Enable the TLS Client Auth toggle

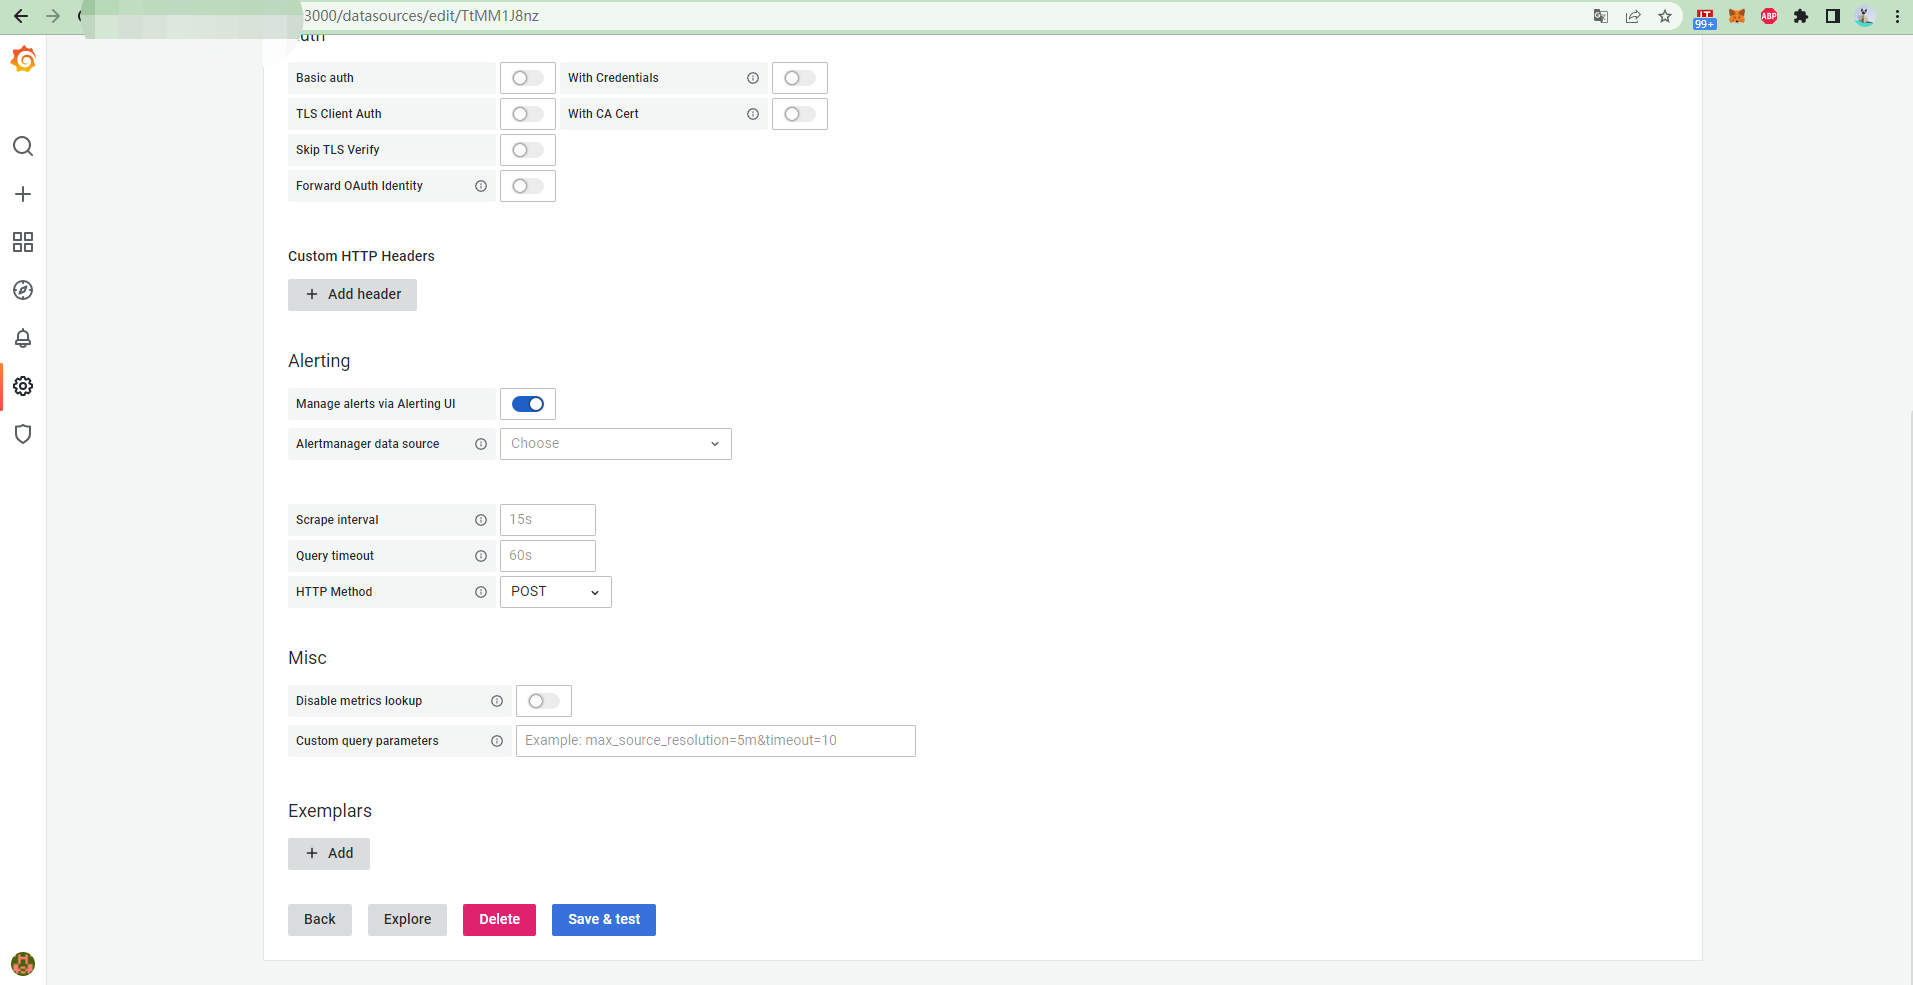528,114
